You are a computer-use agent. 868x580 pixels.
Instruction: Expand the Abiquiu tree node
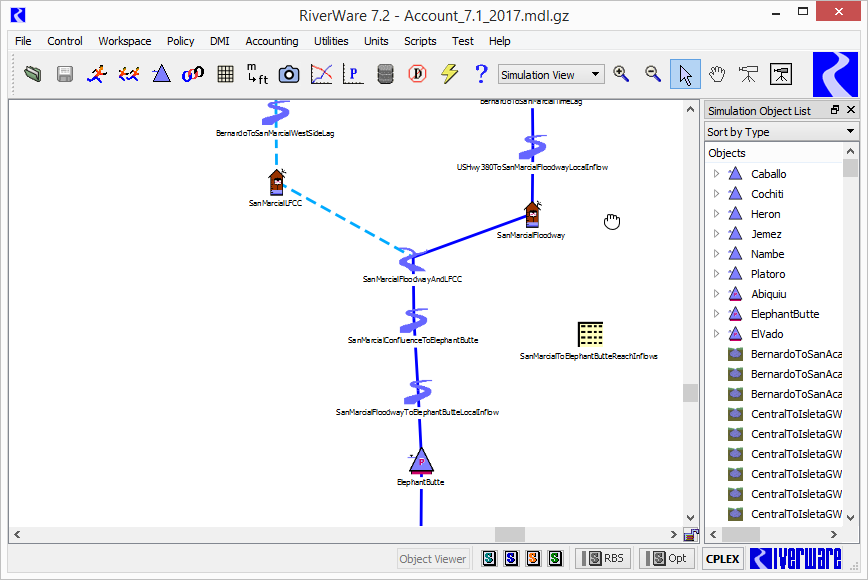(x=716, y=293)
